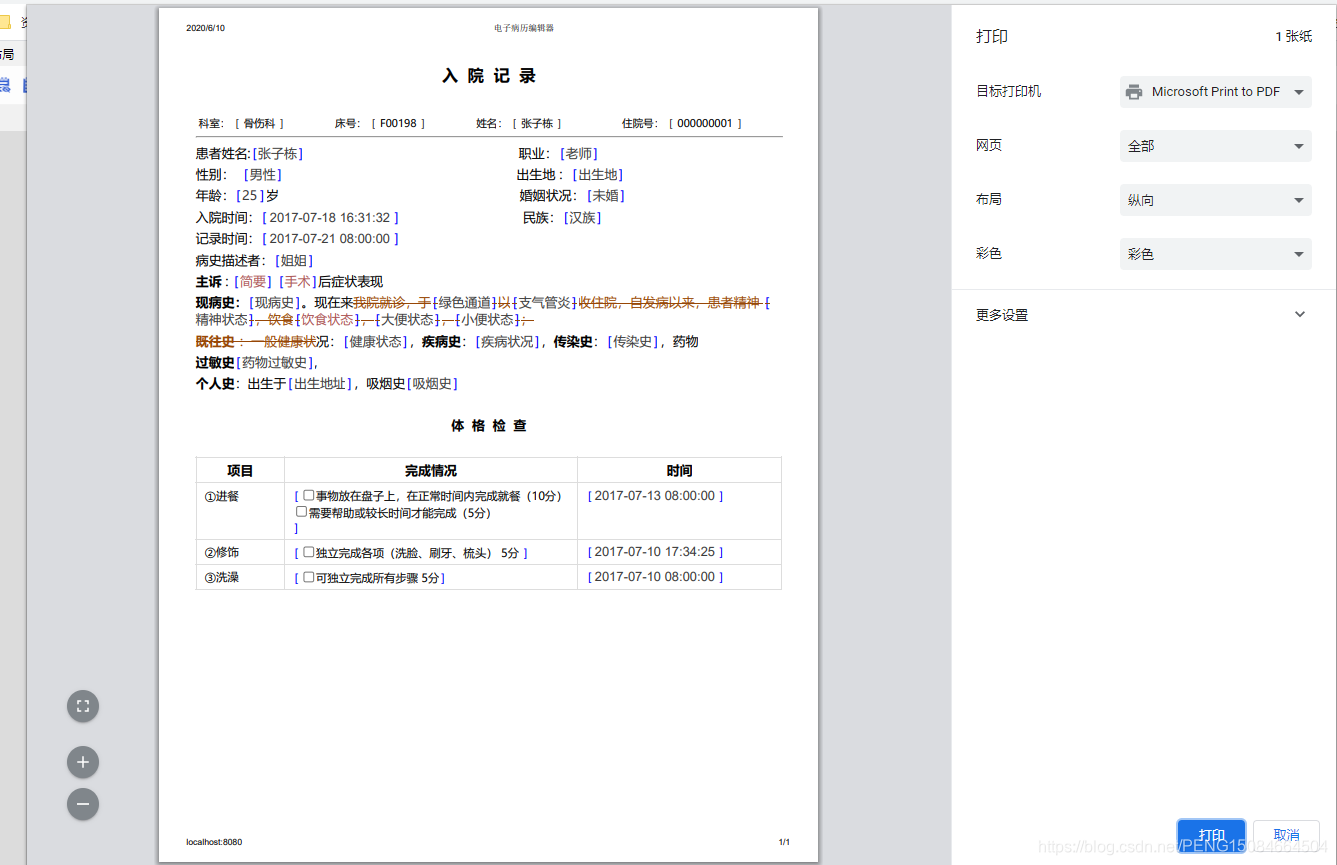
Task: Click the 支气管炎 field
Action: point(545,303)
